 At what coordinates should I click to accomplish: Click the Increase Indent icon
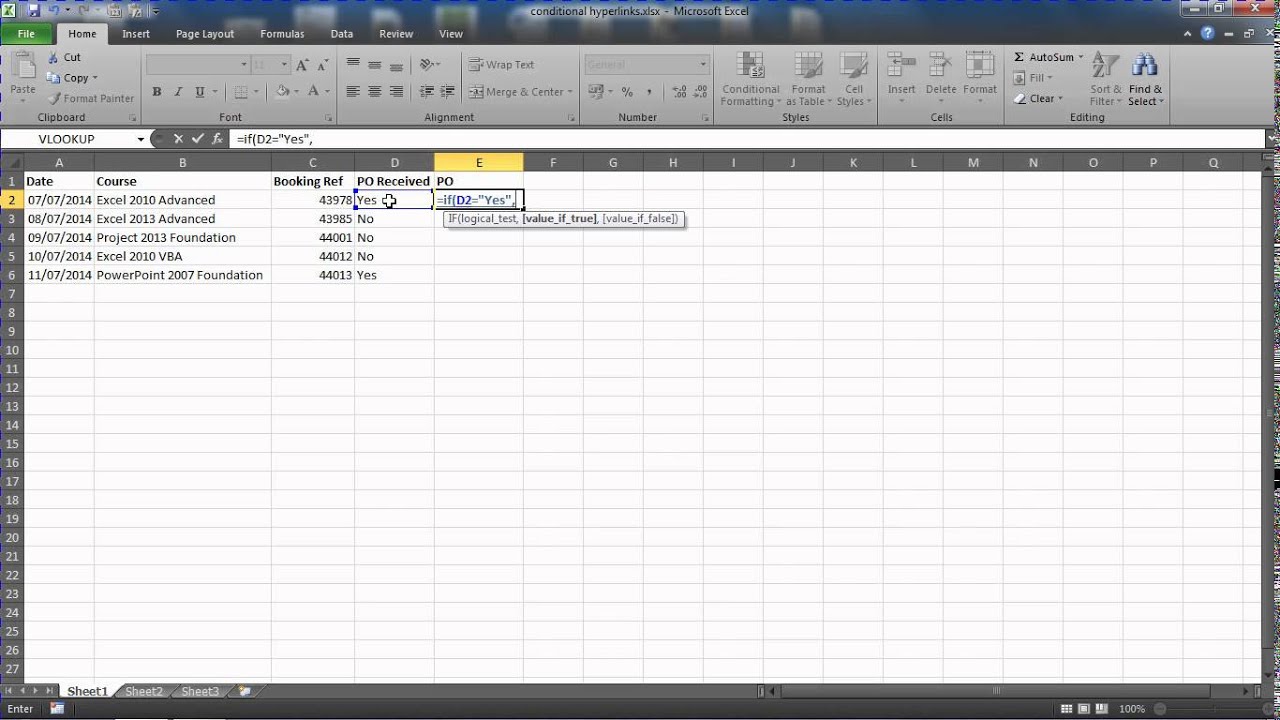[x=449, y=91]
